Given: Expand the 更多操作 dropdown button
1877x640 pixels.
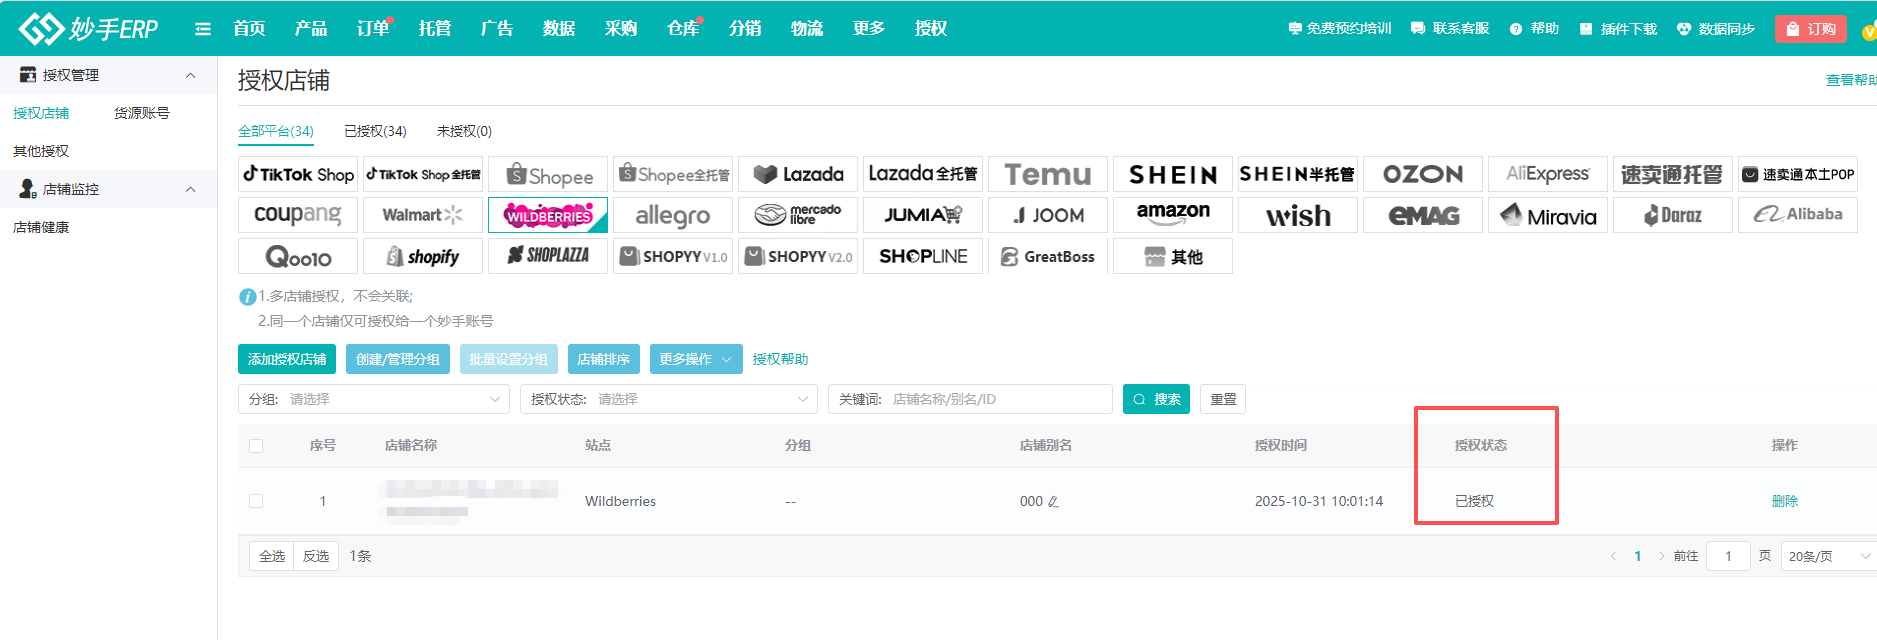Looking at the screenshot, I should pos(695,359).
